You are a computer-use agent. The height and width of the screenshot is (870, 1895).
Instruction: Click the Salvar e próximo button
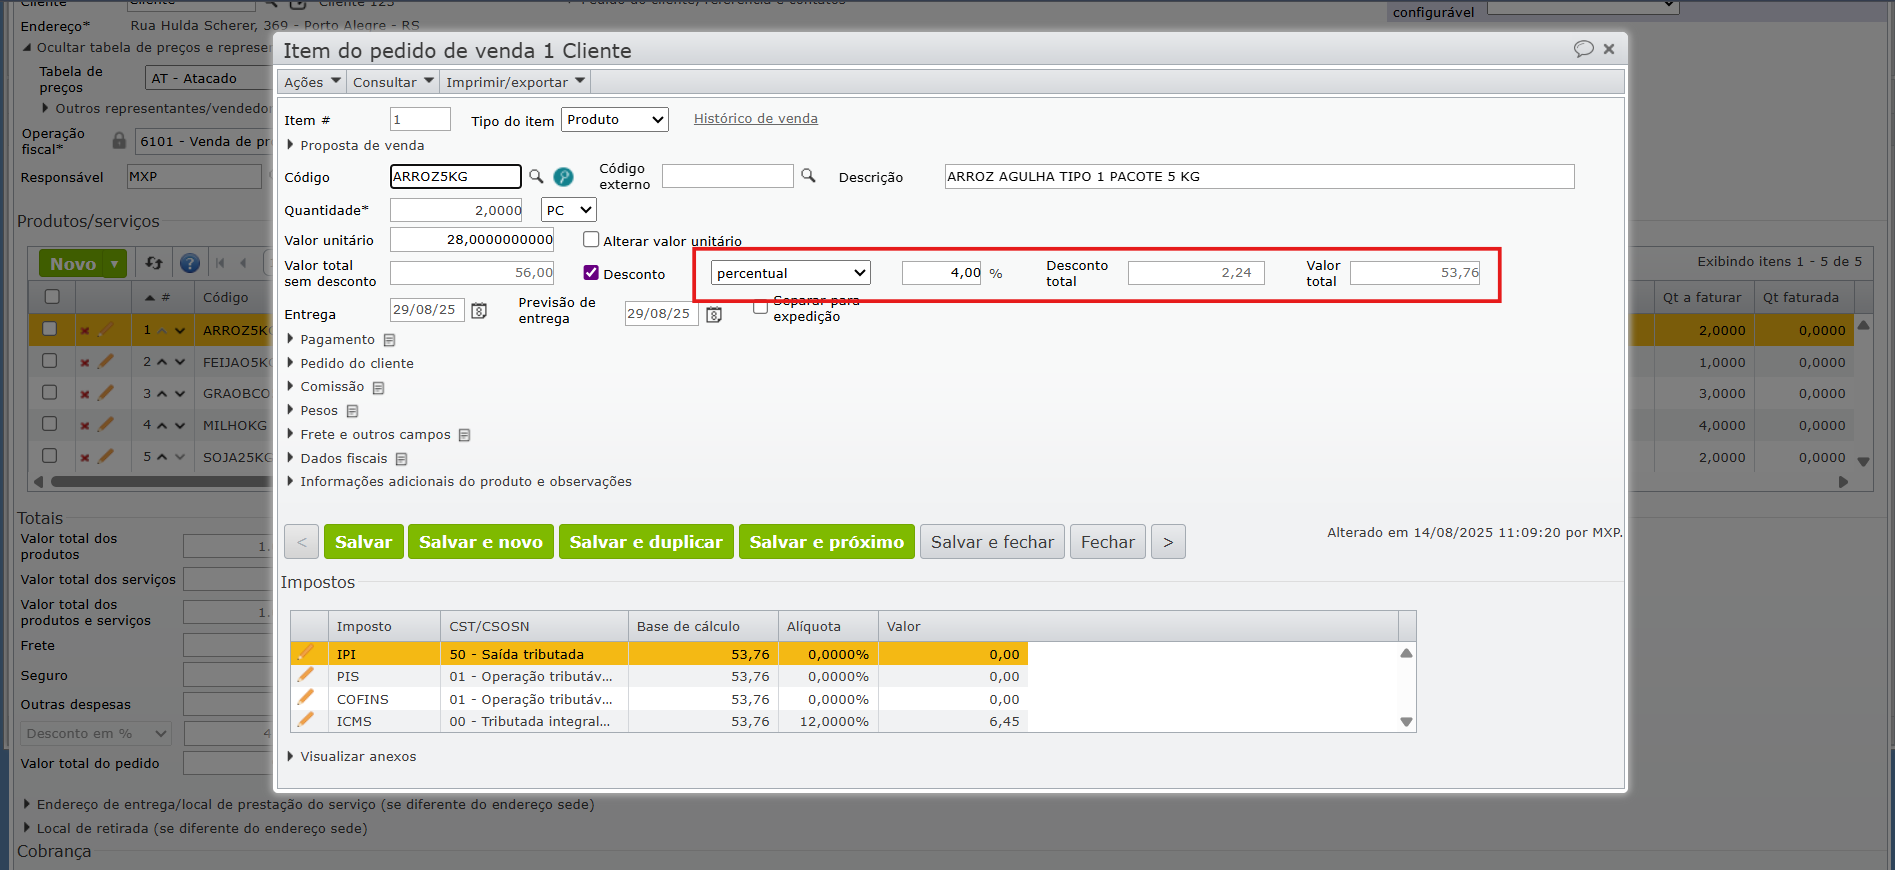coord(826,542)
